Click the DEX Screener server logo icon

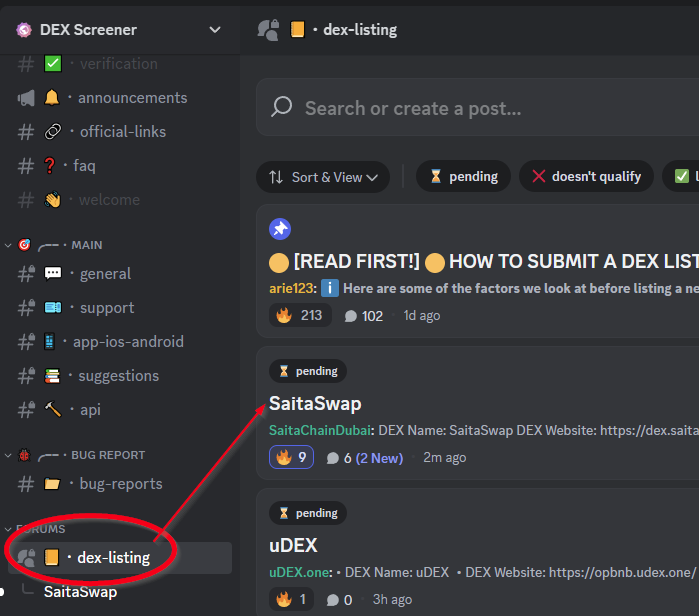click(x=24, y=30)
